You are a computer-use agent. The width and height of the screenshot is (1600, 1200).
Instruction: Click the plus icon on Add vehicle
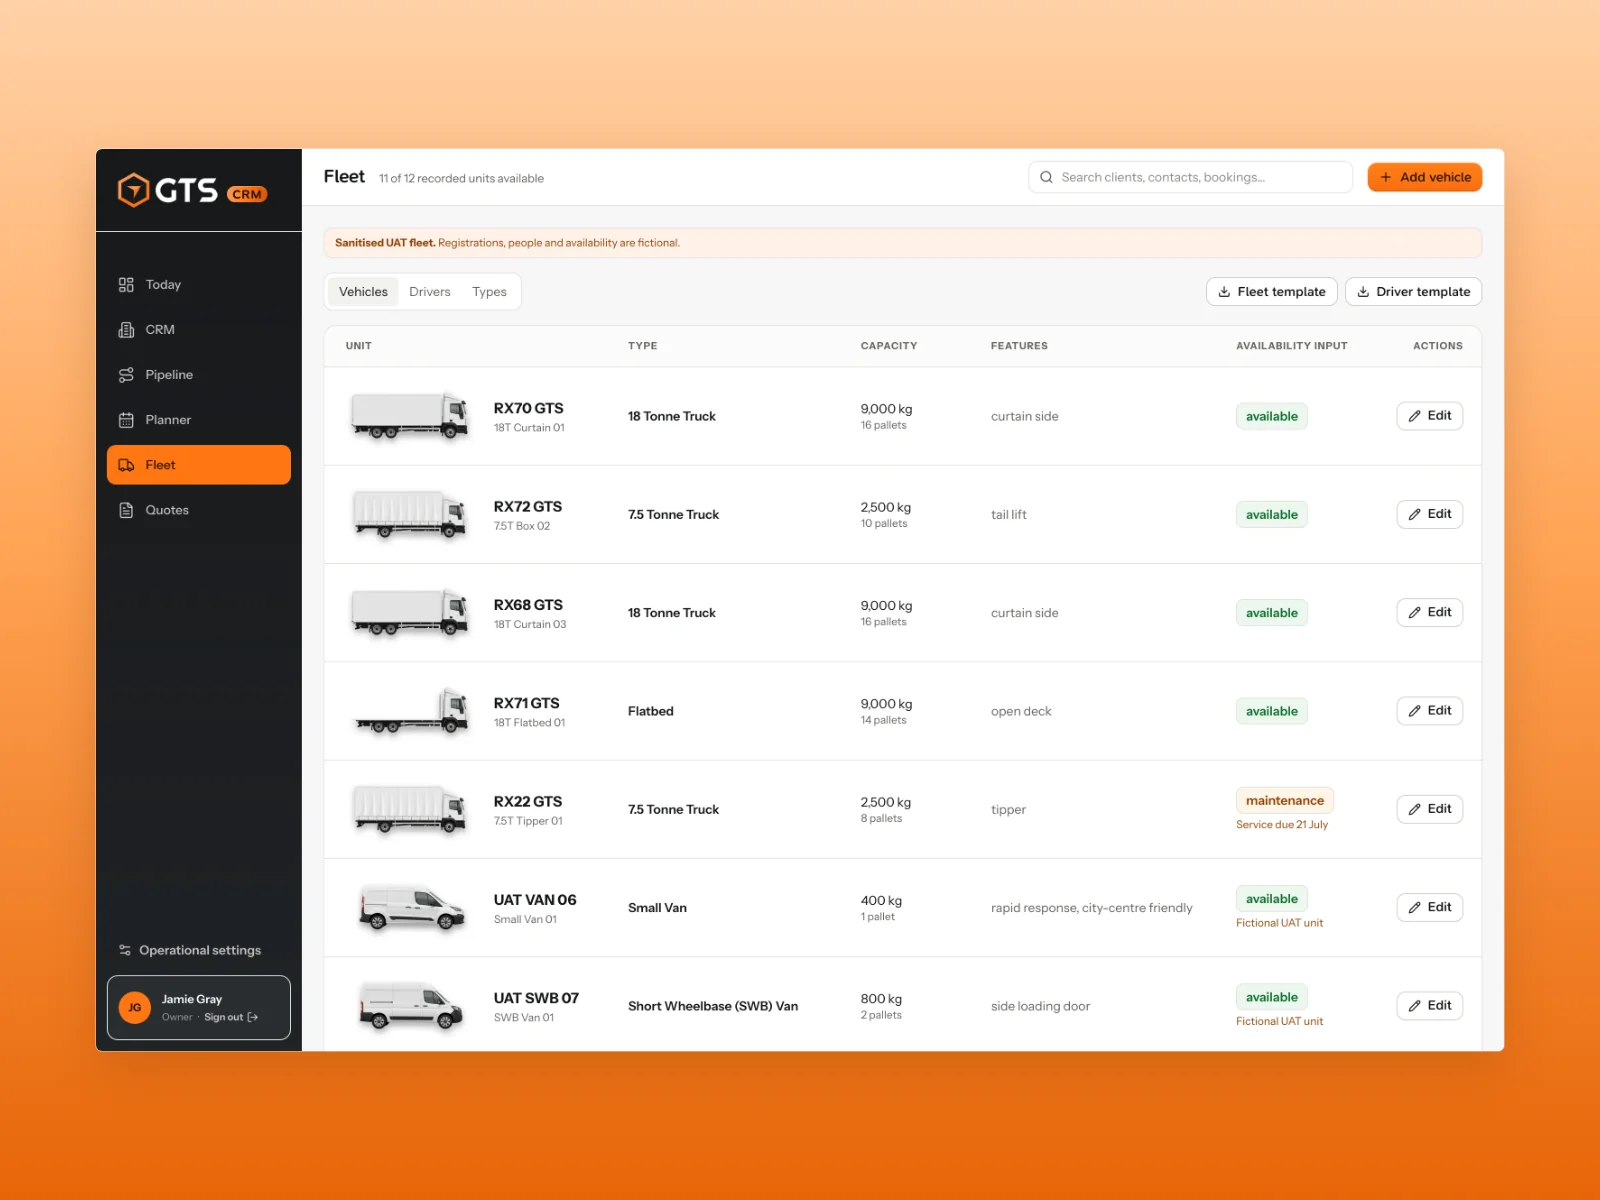point(1386,177)
